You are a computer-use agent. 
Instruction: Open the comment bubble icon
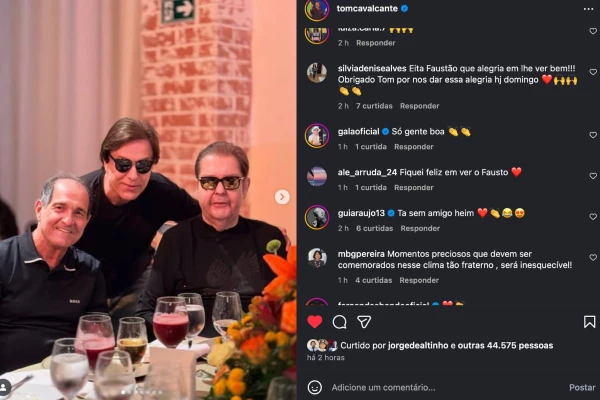click(340, 322)
